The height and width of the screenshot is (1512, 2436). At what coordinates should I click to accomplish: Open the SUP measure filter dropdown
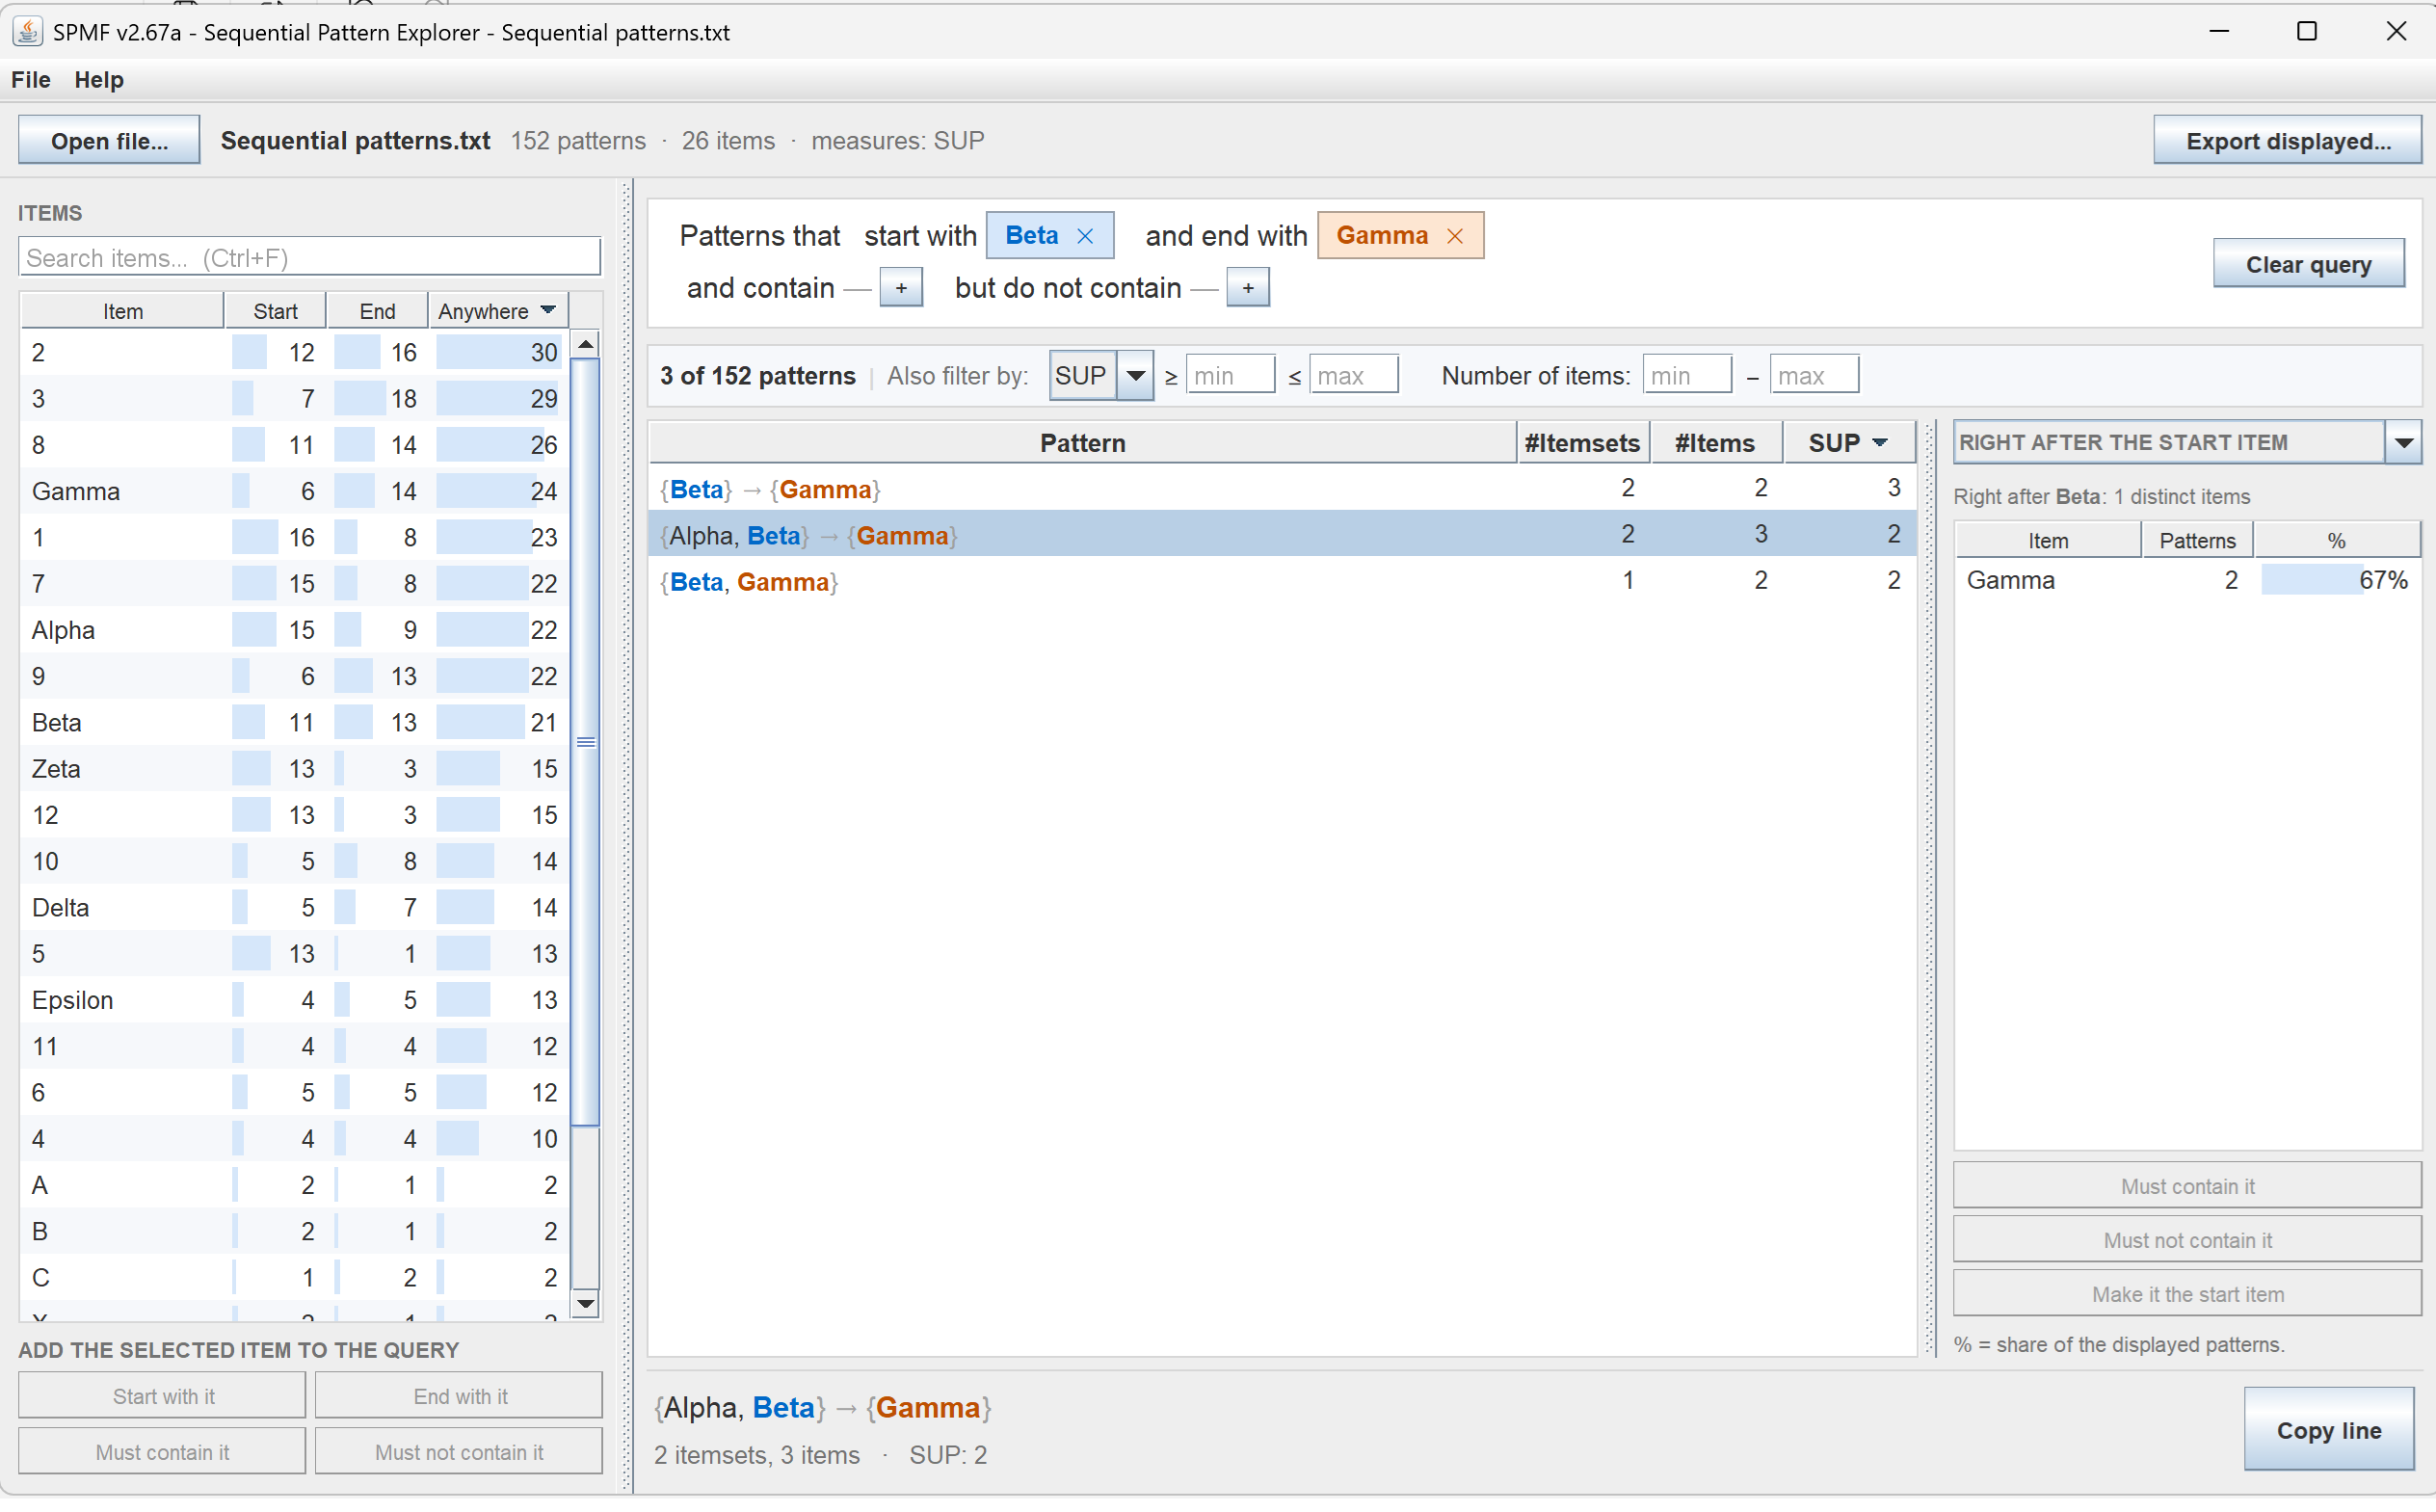pos(1135,376)
